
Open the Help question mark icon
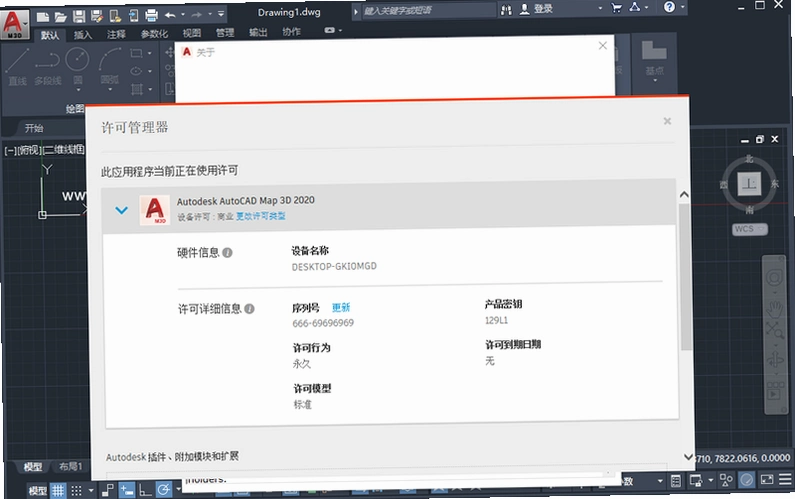669,7
